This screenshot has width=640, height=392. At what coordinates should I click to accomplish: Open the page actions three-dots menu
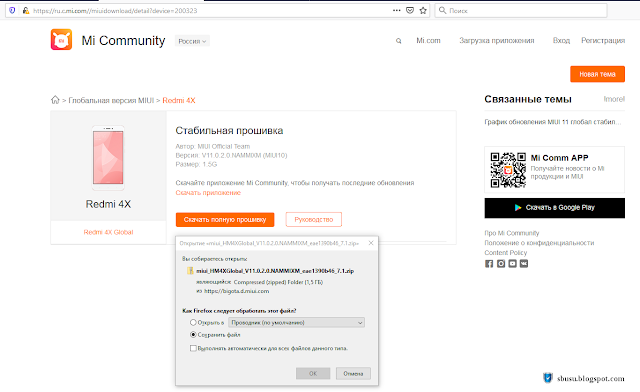tap(396, 10)
